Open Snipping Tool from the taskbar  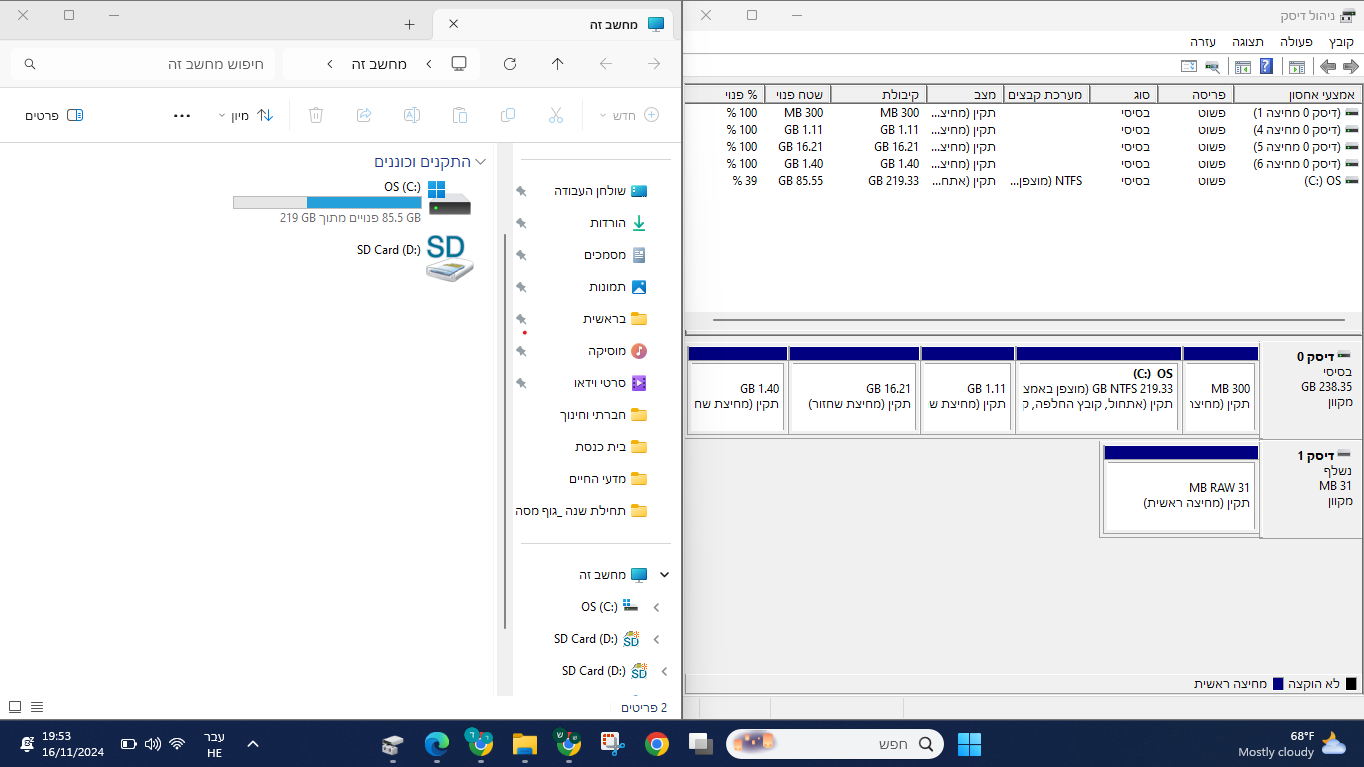(612, 744)
